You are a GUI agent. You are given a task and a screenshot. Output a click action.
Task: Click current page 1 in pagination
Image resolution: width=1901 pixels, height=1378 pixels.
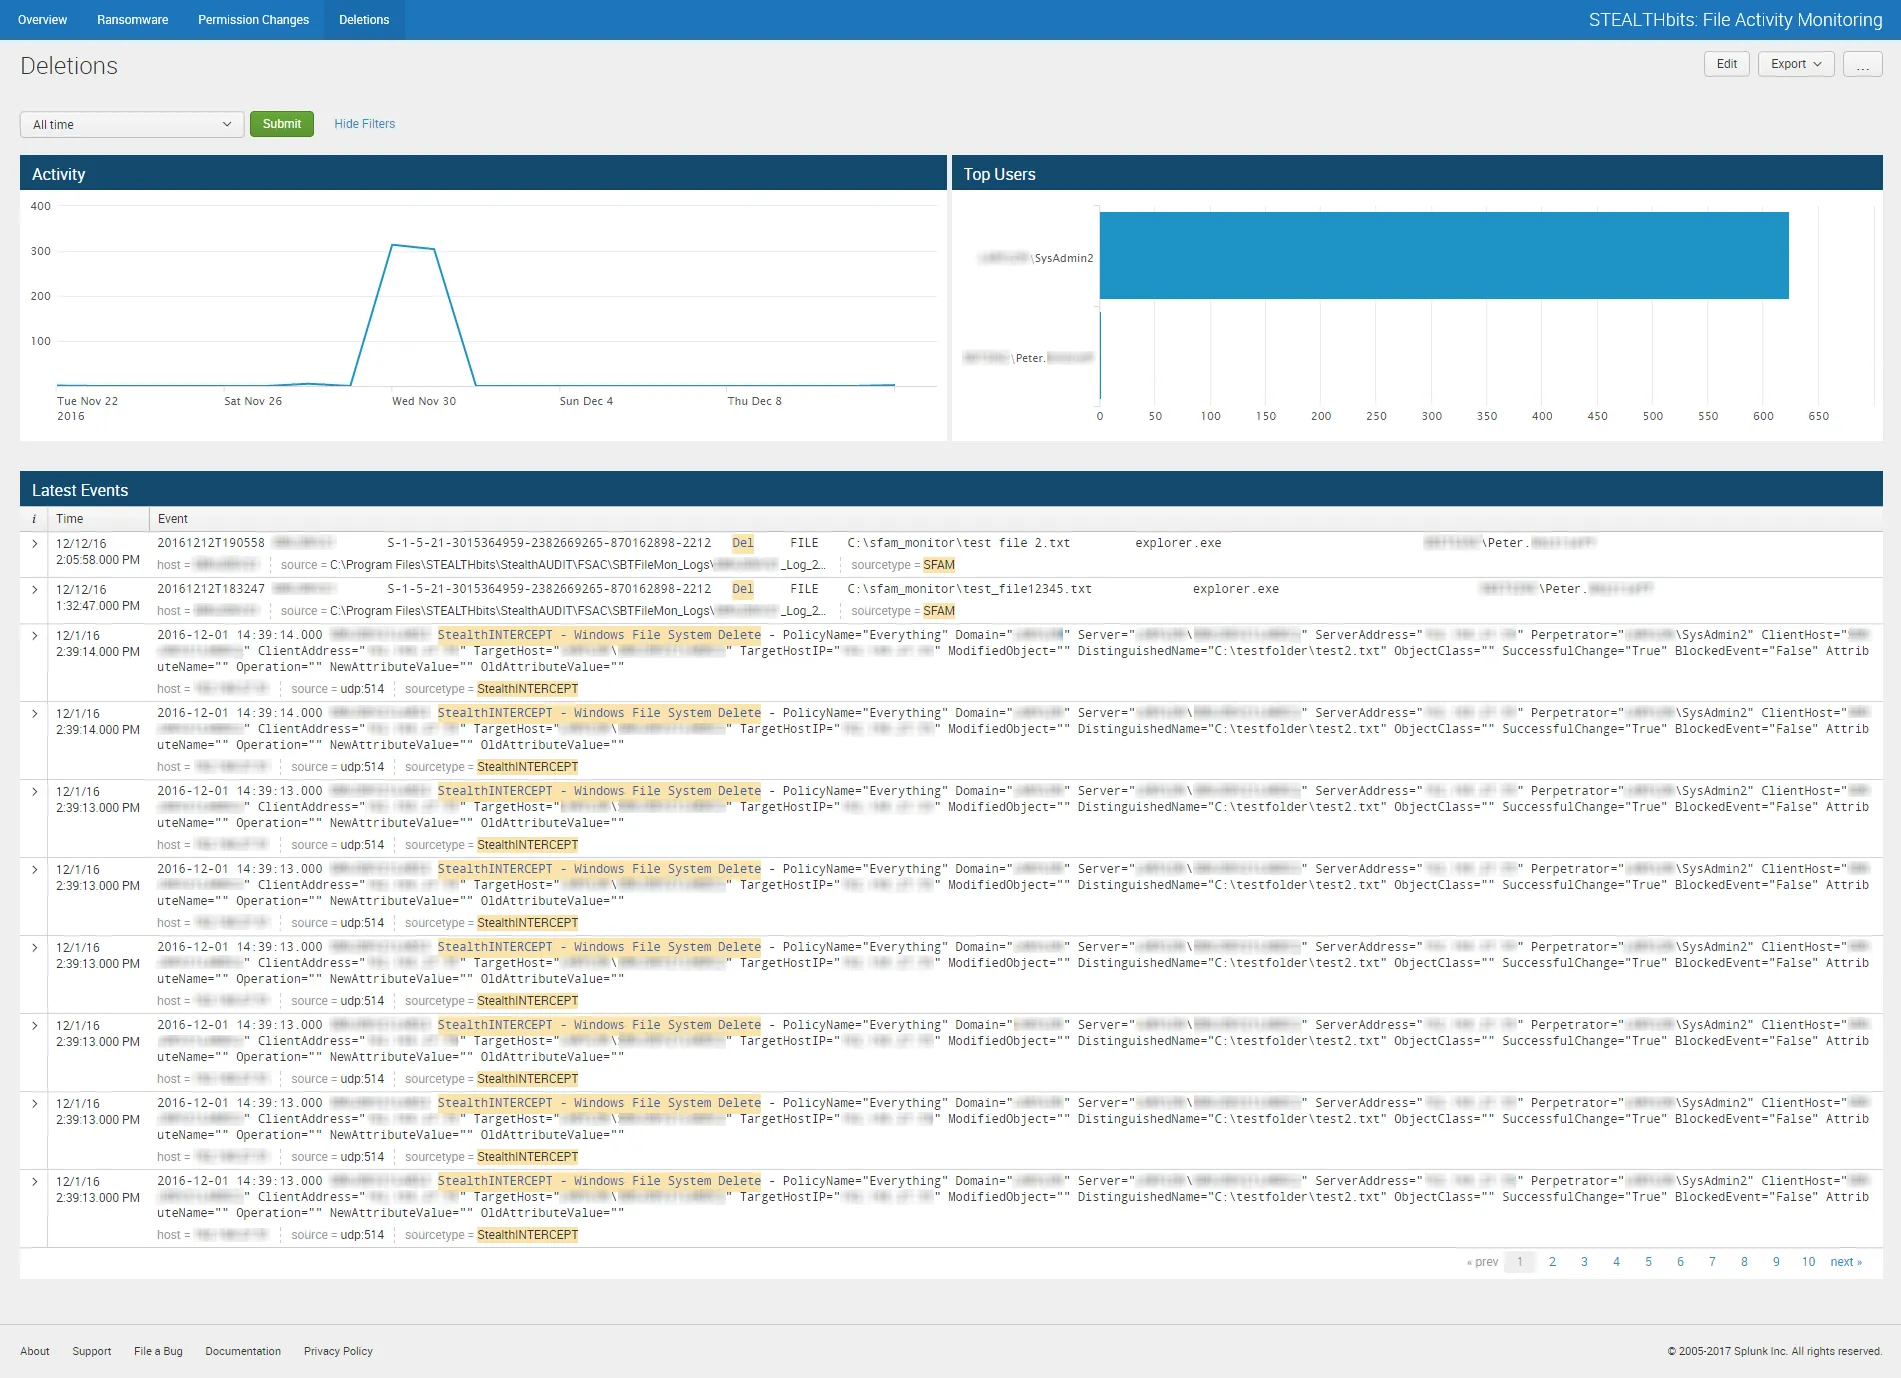click(x=1519, y=1262)
